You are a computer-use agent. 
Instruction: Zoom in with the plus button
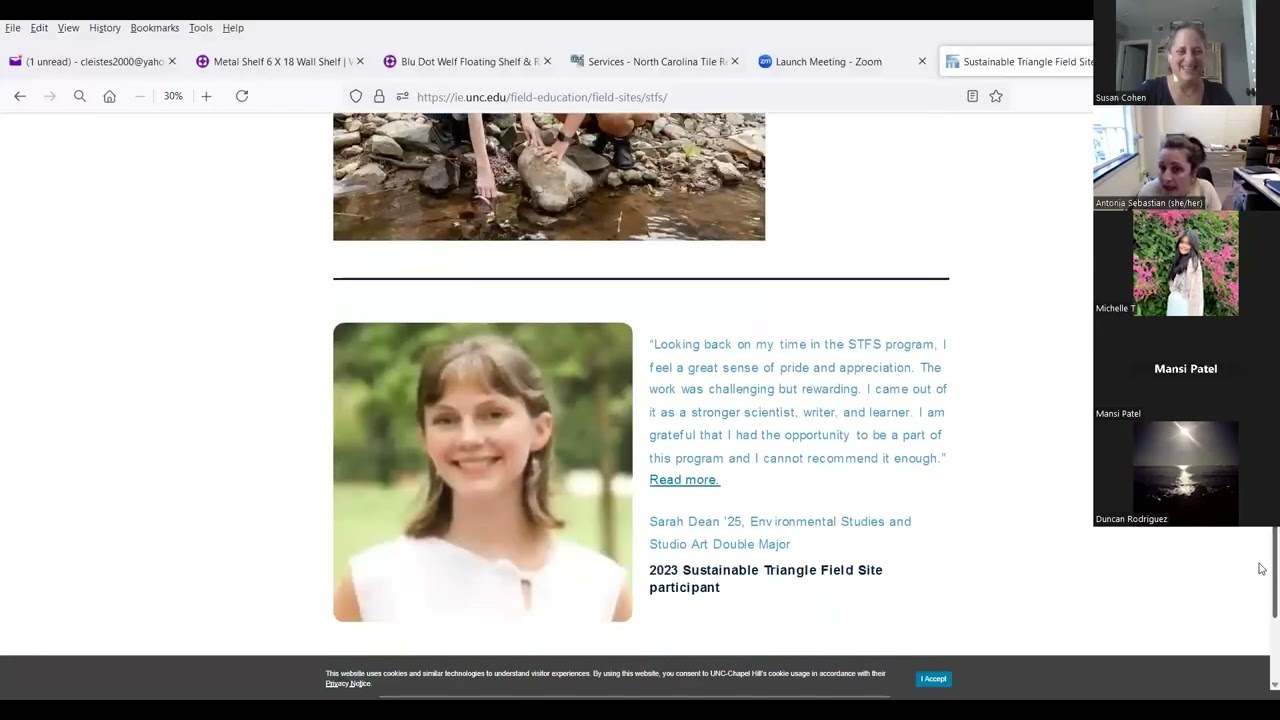tap(206, 96)
